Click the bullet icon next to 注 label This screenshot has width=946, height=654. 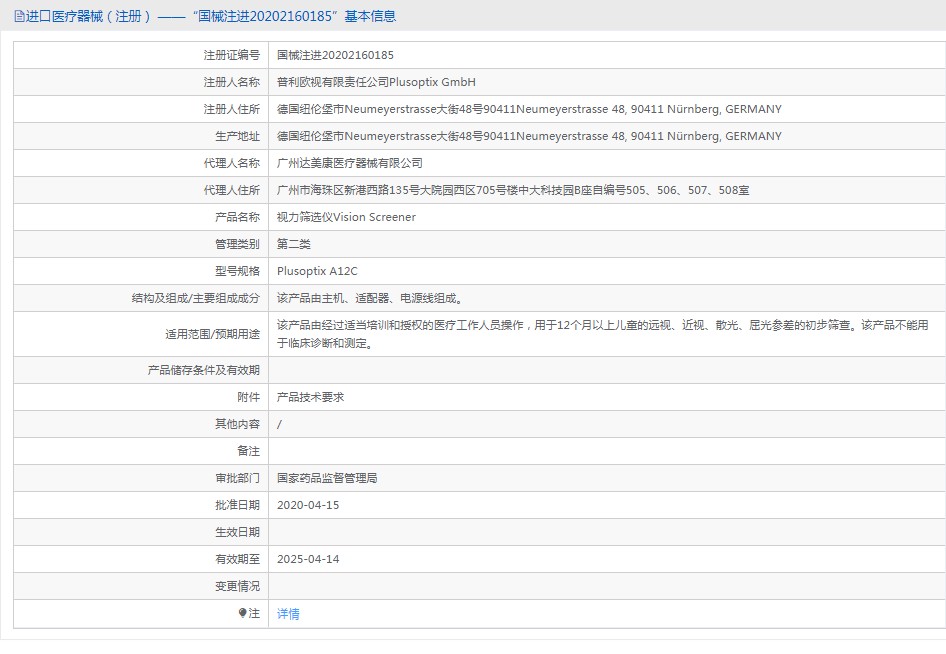(x=242, y=613)
